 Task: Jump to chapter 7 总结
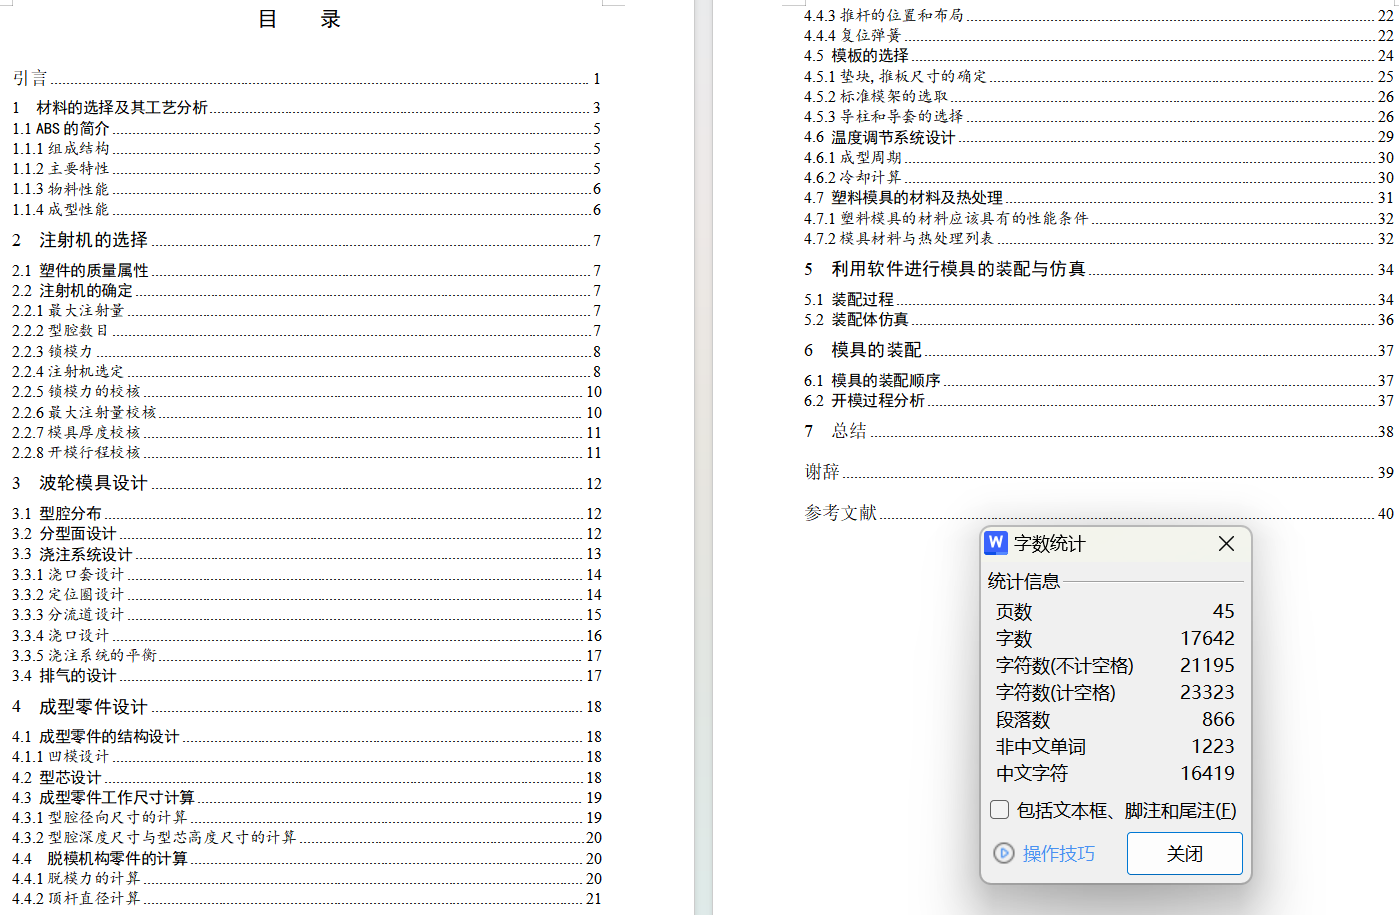pyautogui.click(x=1098, y=431)
